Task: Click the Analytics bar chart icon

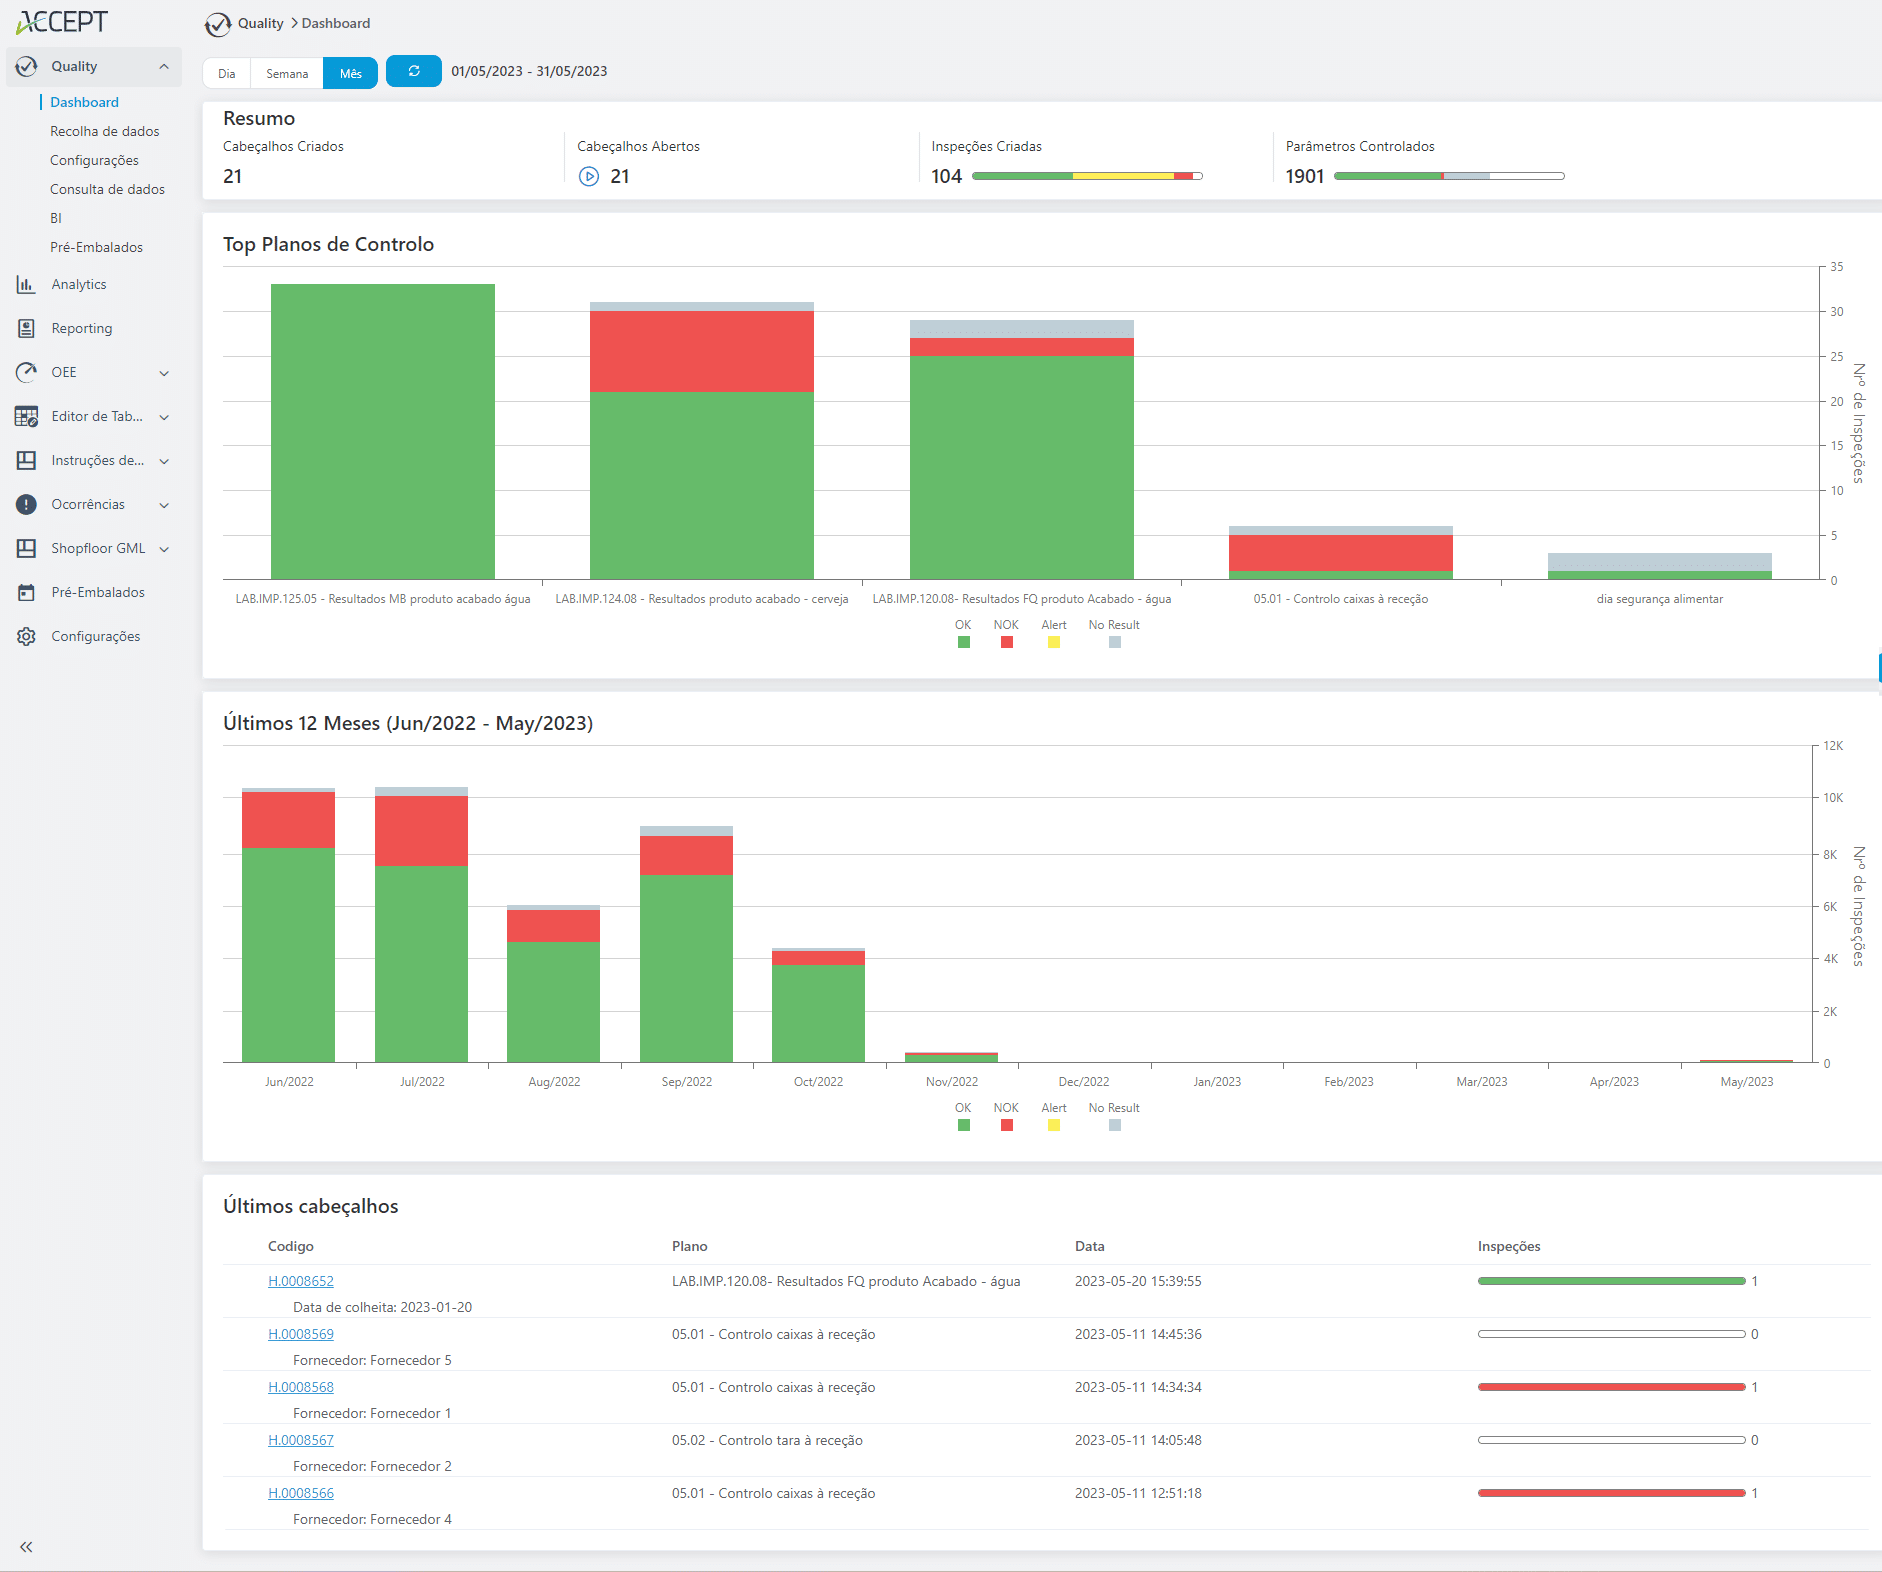Action: pos(26,285)
